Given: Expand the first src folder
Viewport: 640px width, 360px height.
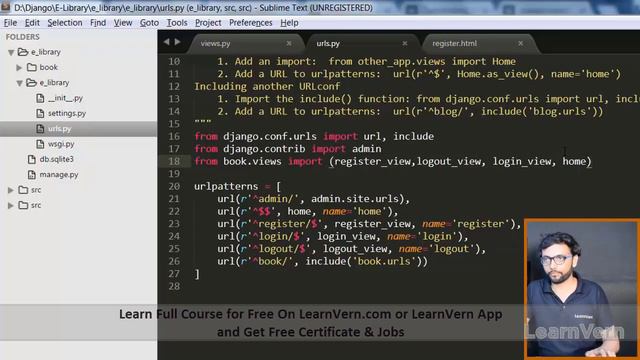Looking at the screenshot, I should coord(11,190).
